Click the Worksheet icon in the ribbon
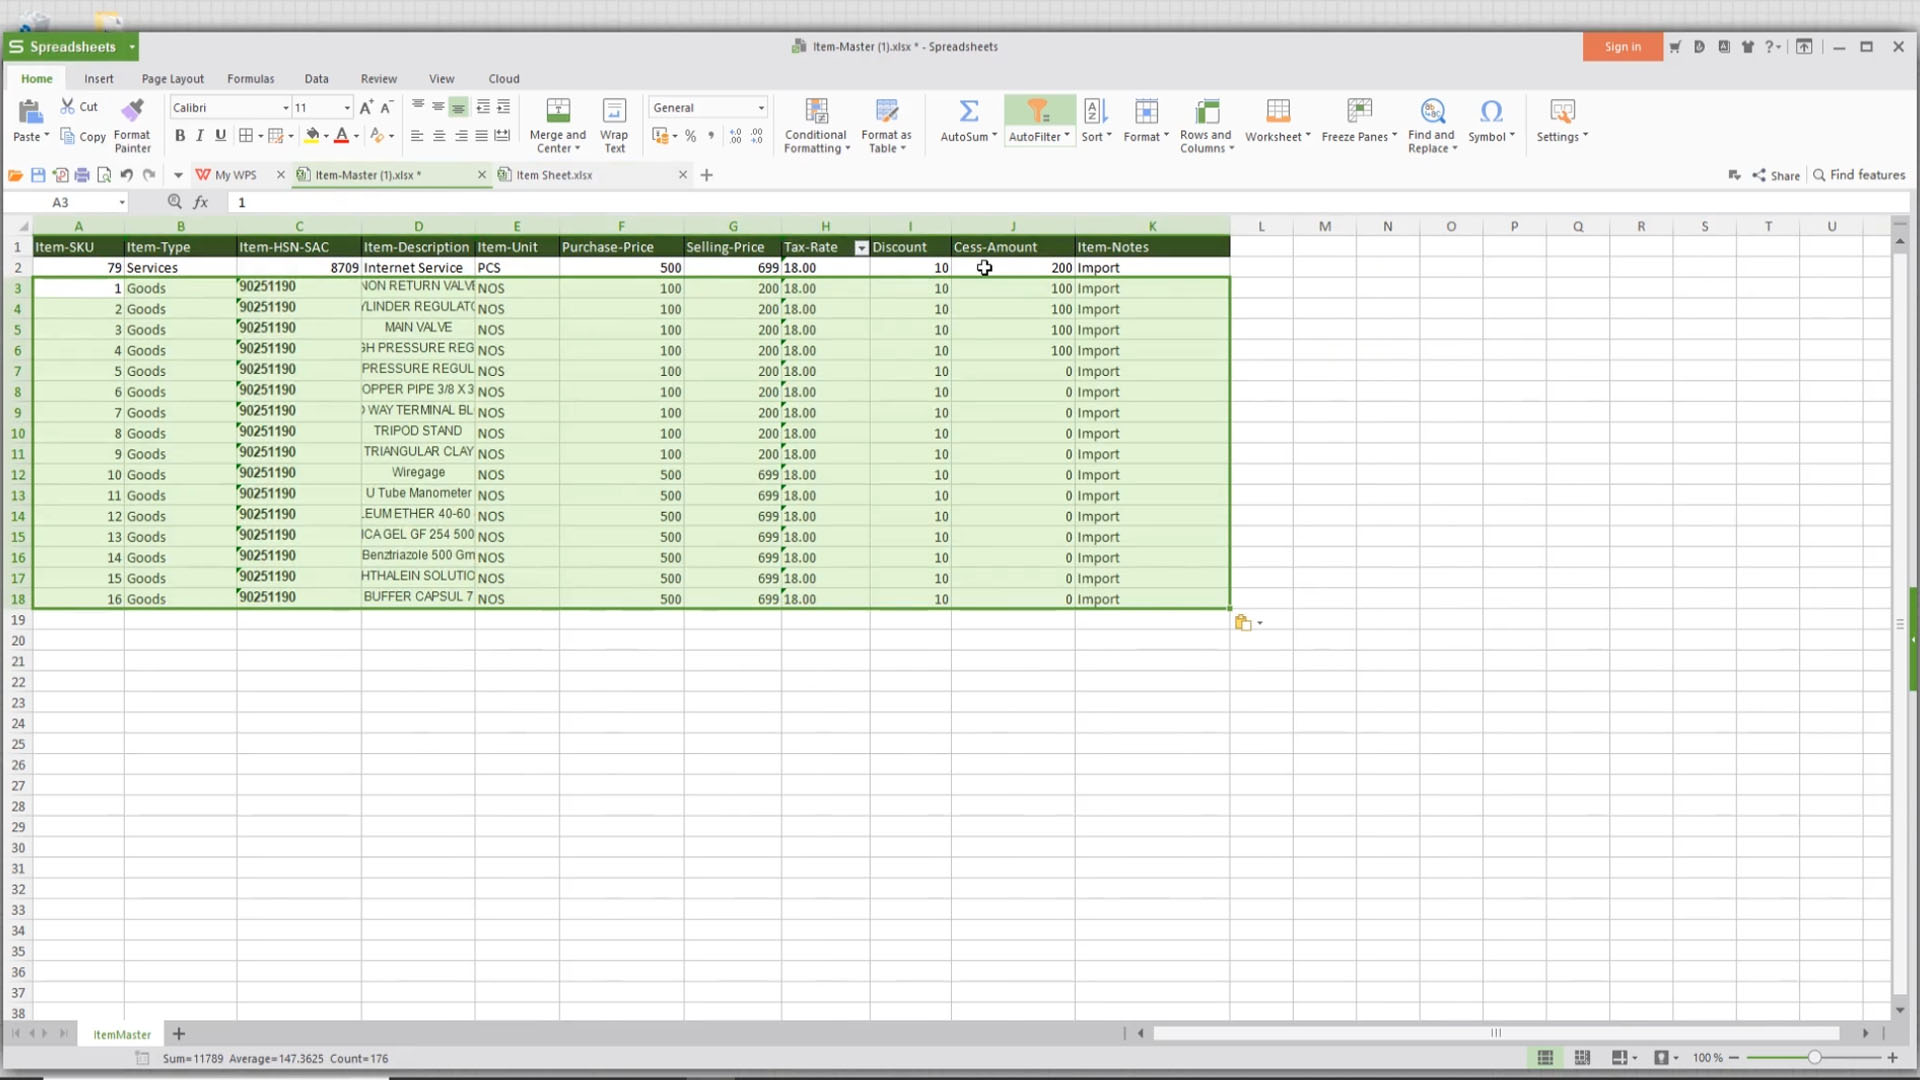Screen dimensions: 1920x1080 (1277, 110)
